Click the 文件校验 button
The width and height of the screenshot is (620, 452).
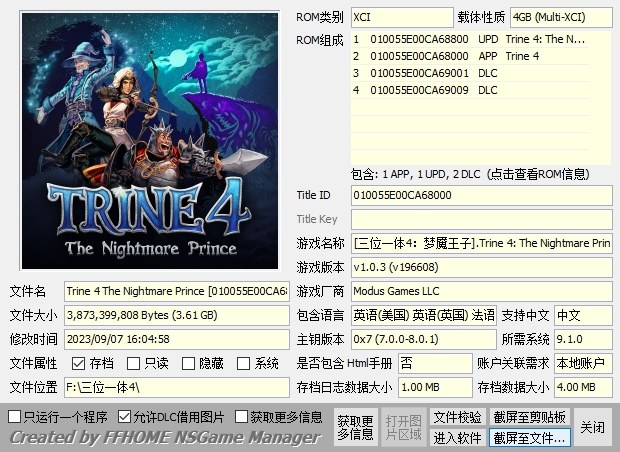point(457,417)
